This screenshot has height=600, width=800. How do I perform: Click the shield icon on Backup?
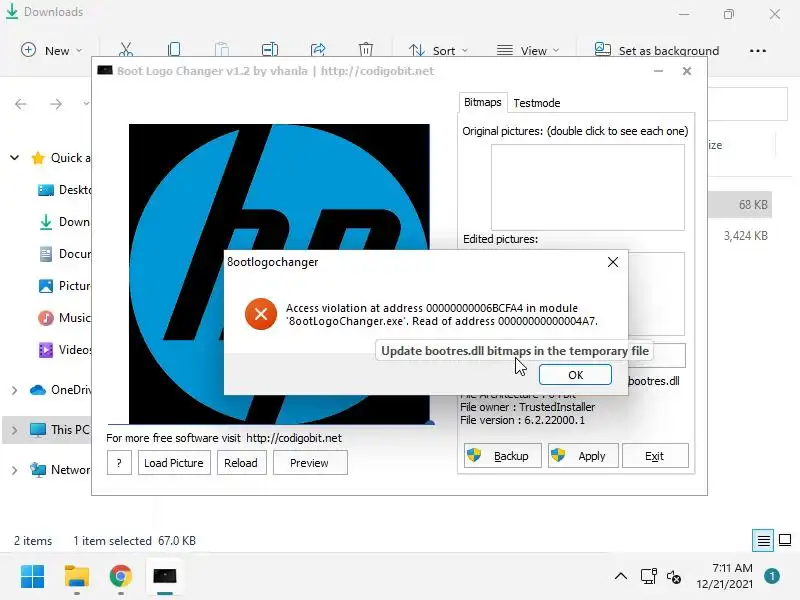(474, 455)
